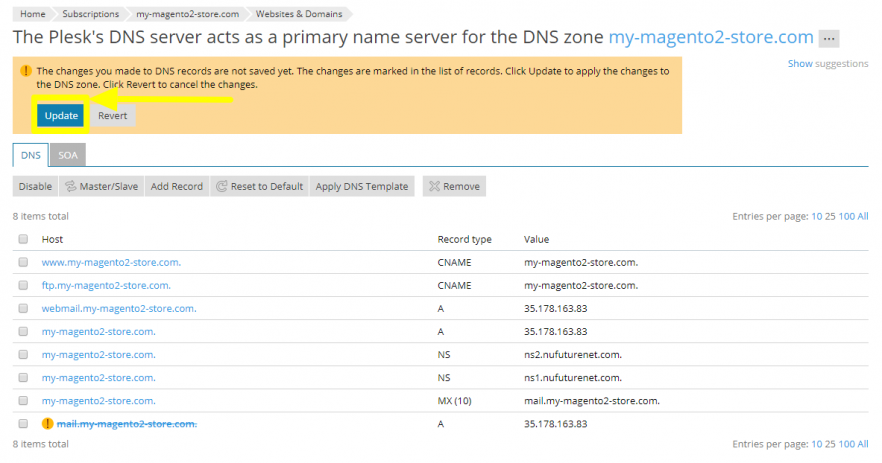Check the ftp.my-magento2-store.com record checkbox
882x463 pixels.
(x=23, y=285)
